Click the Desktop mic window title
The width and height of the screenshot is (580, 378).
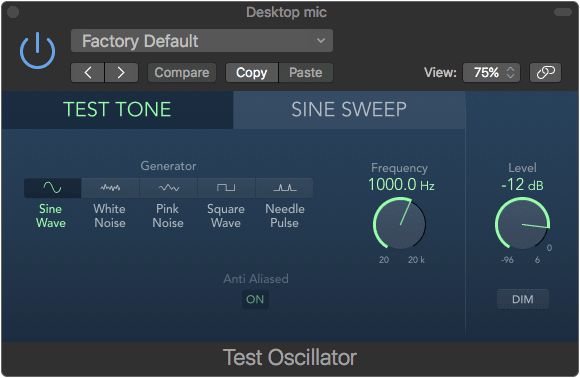(286, 13)
